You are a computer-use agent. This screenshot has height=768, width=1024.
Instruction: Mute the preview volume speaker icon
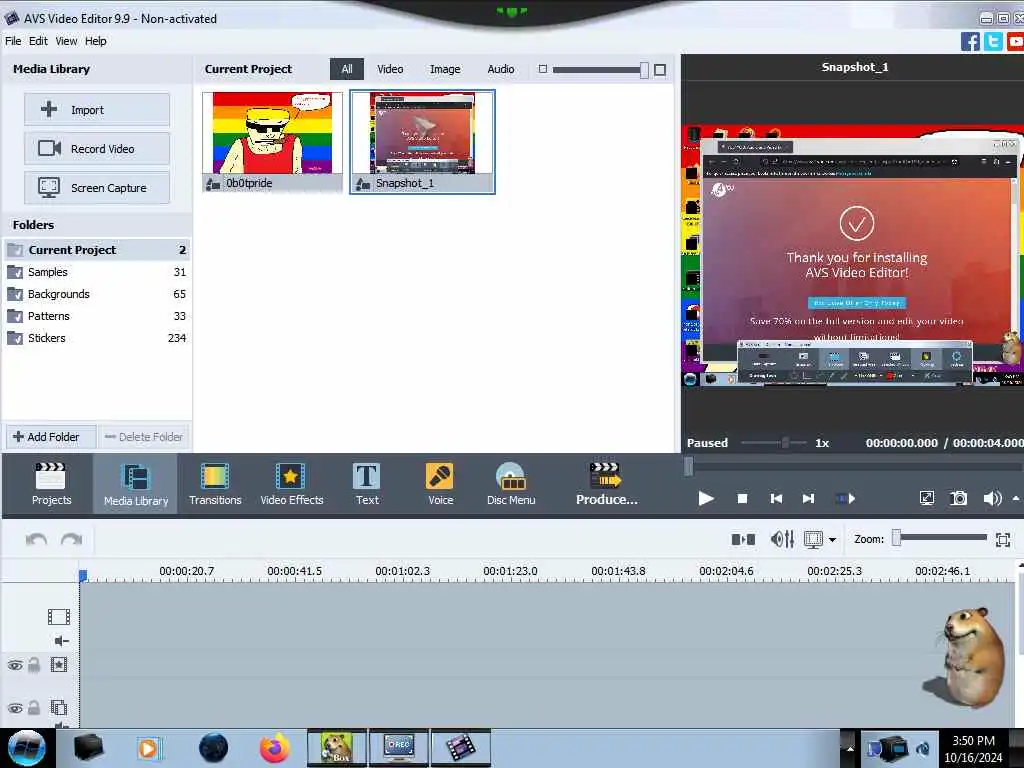[x=991, y=499]
